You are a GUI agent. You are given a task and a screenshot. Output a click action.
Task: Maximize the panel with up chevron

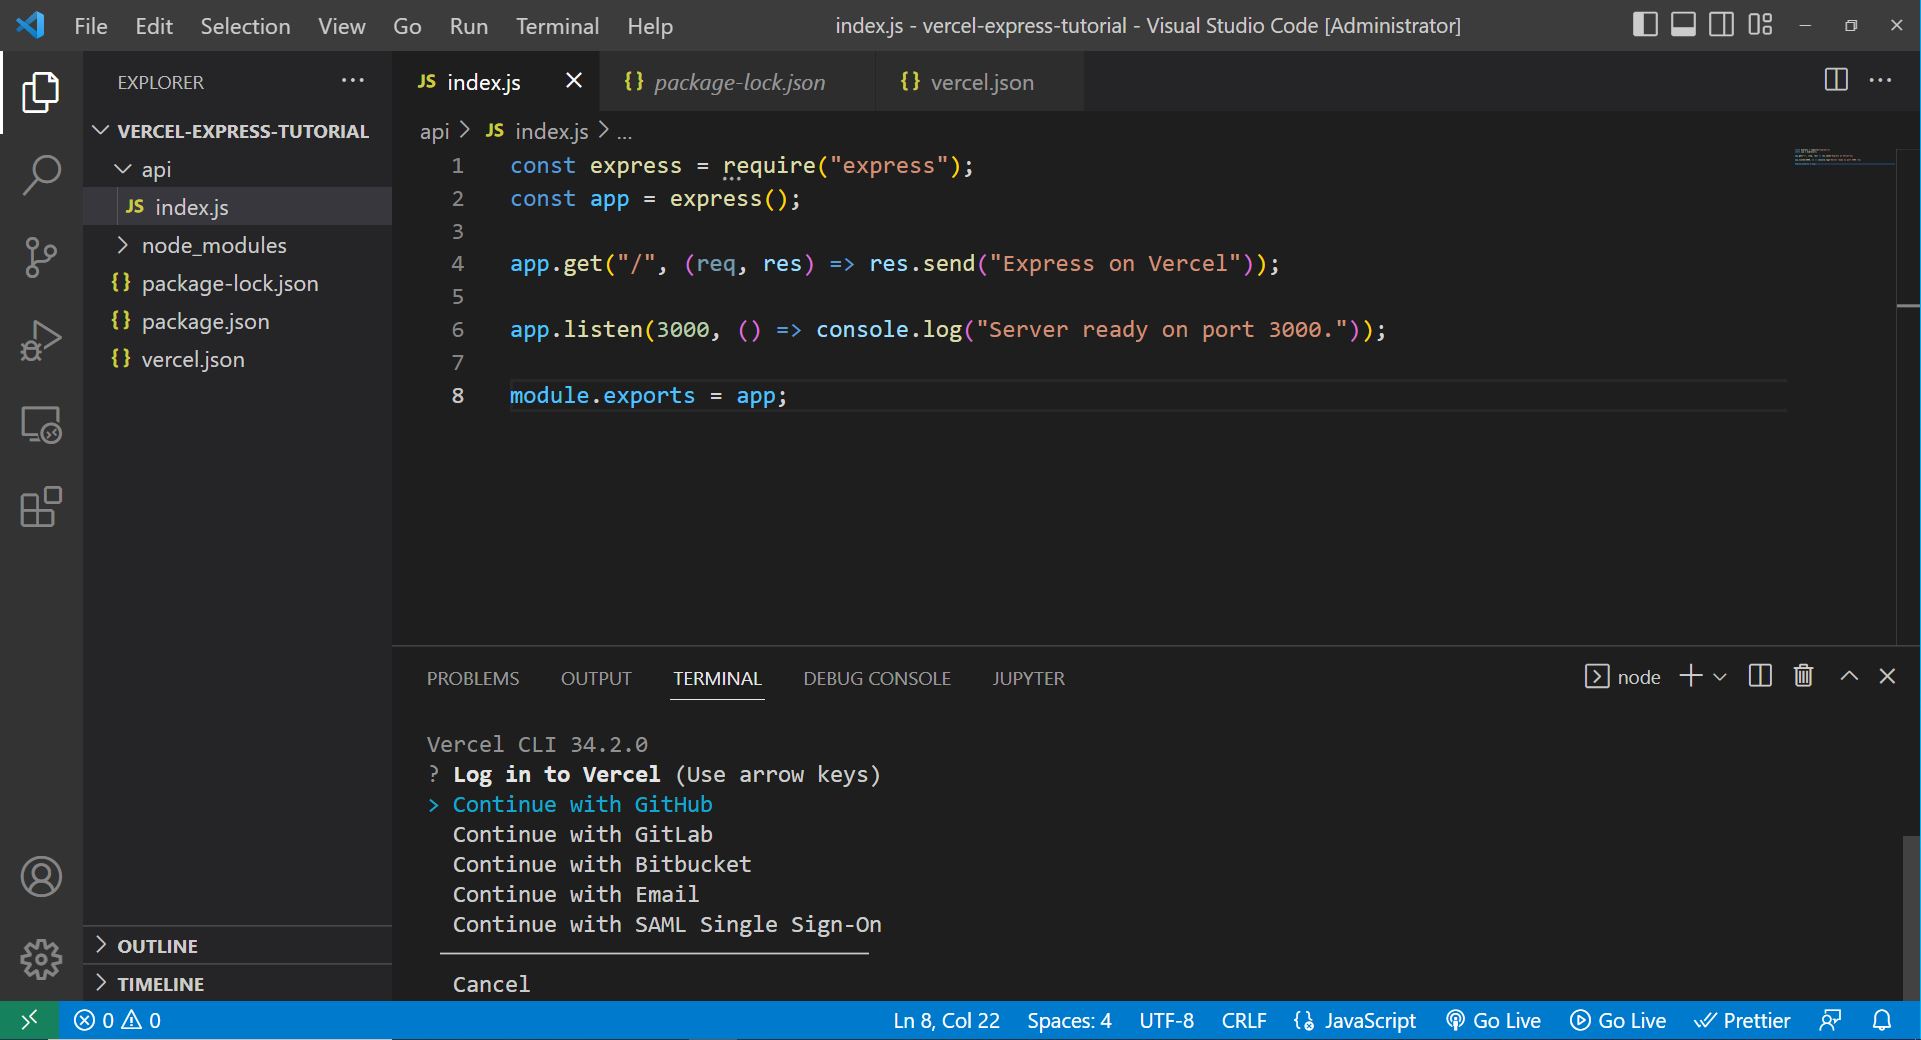click(x=1849, y=676)
